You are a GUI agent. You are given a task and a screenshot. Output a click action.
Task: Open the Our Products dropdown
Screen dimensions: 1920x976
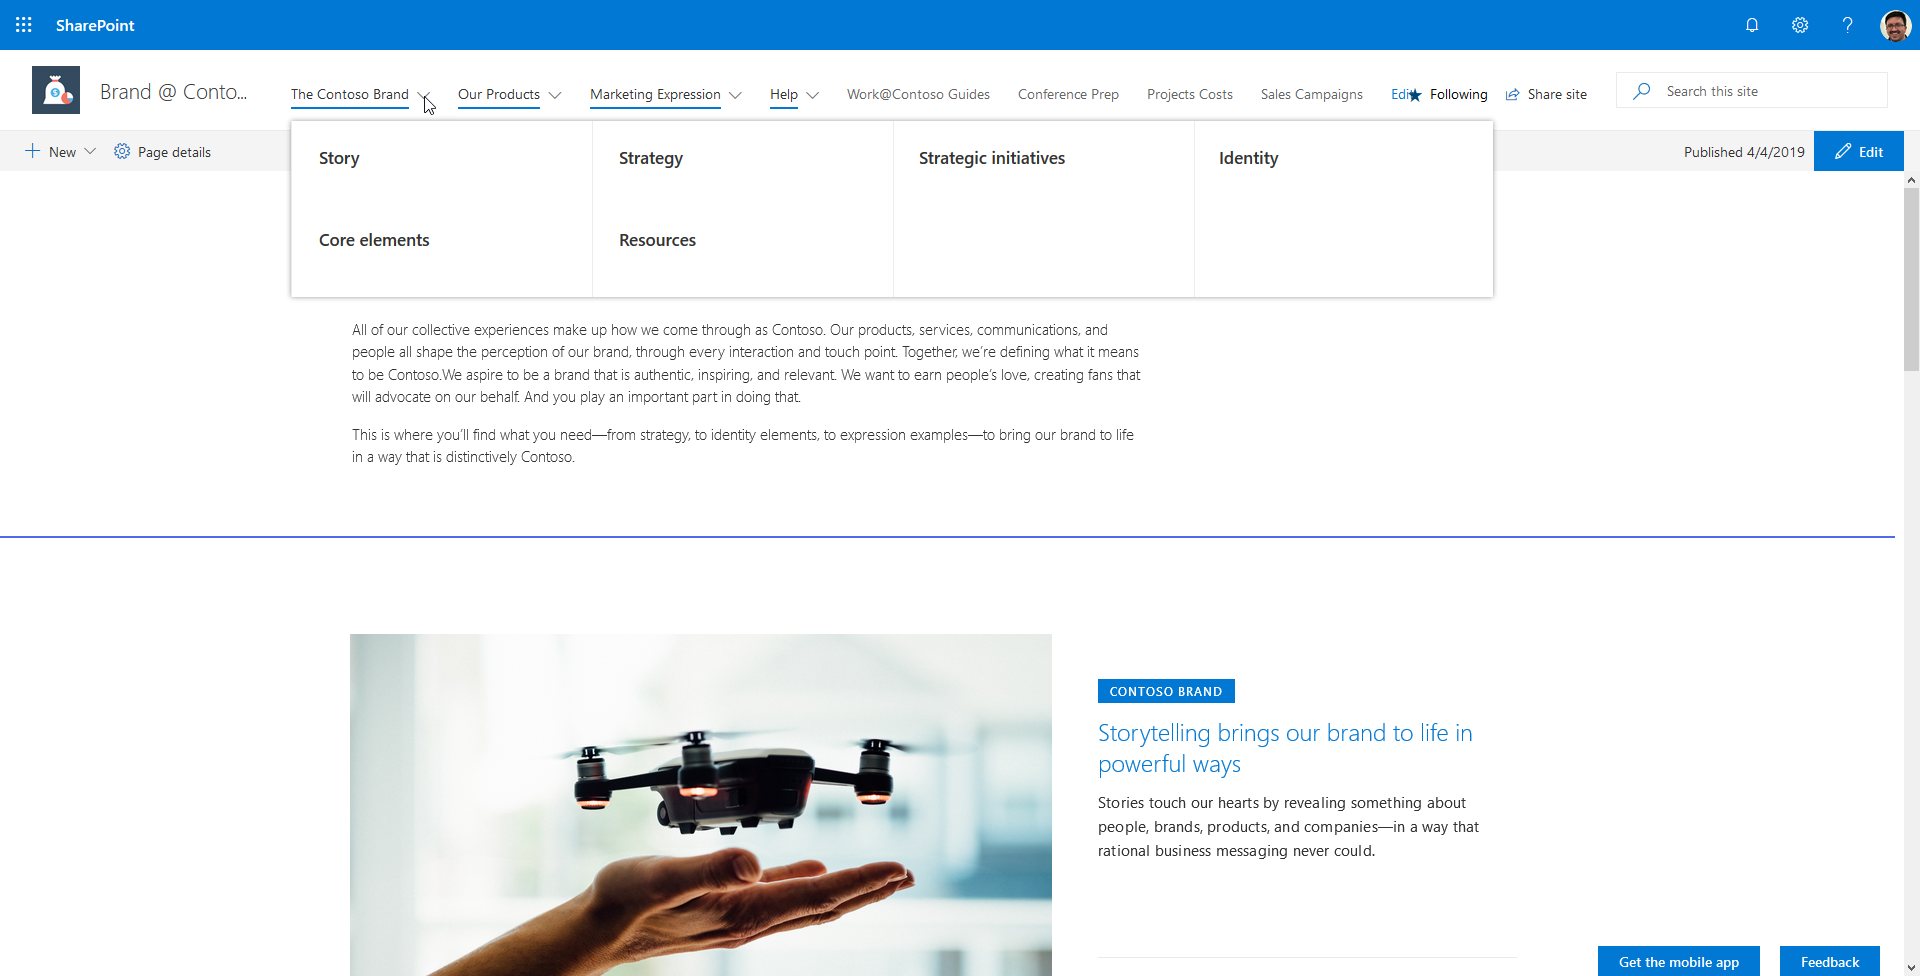(x=509, y=95)
